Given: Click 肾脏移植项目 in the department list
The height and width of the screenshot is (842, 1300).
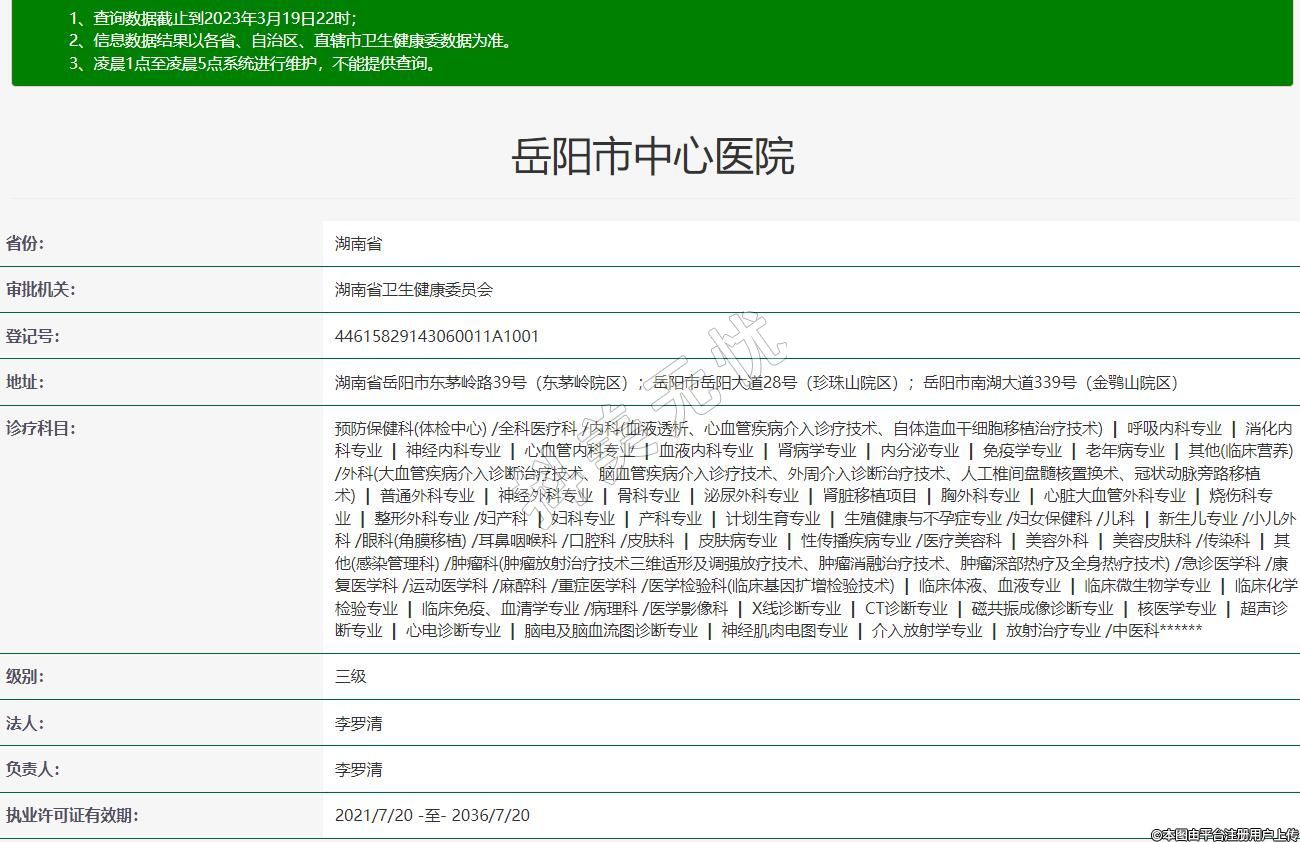Looking at the screenshot, I should click(869, 495).
